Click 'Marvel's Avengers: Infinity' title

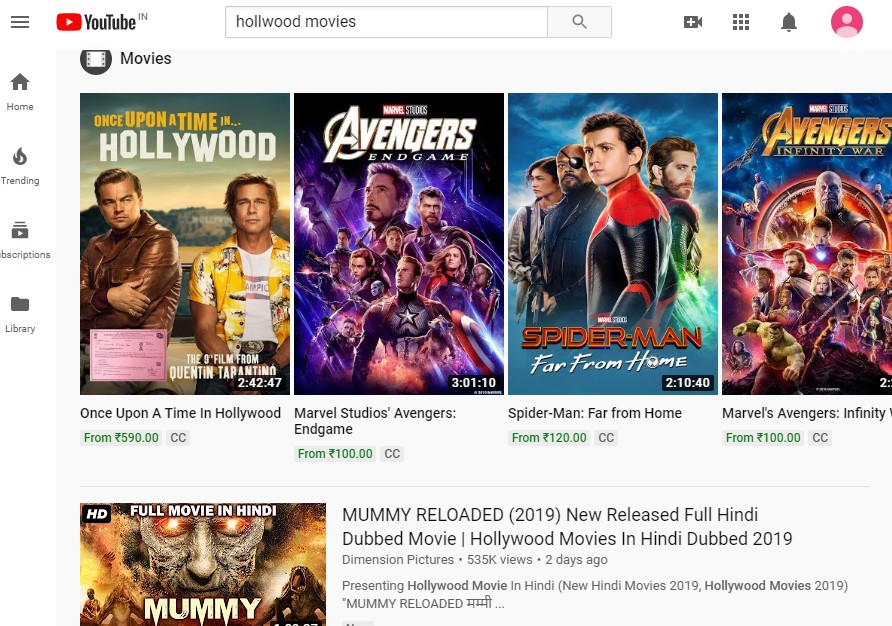[x=807, y=413]
